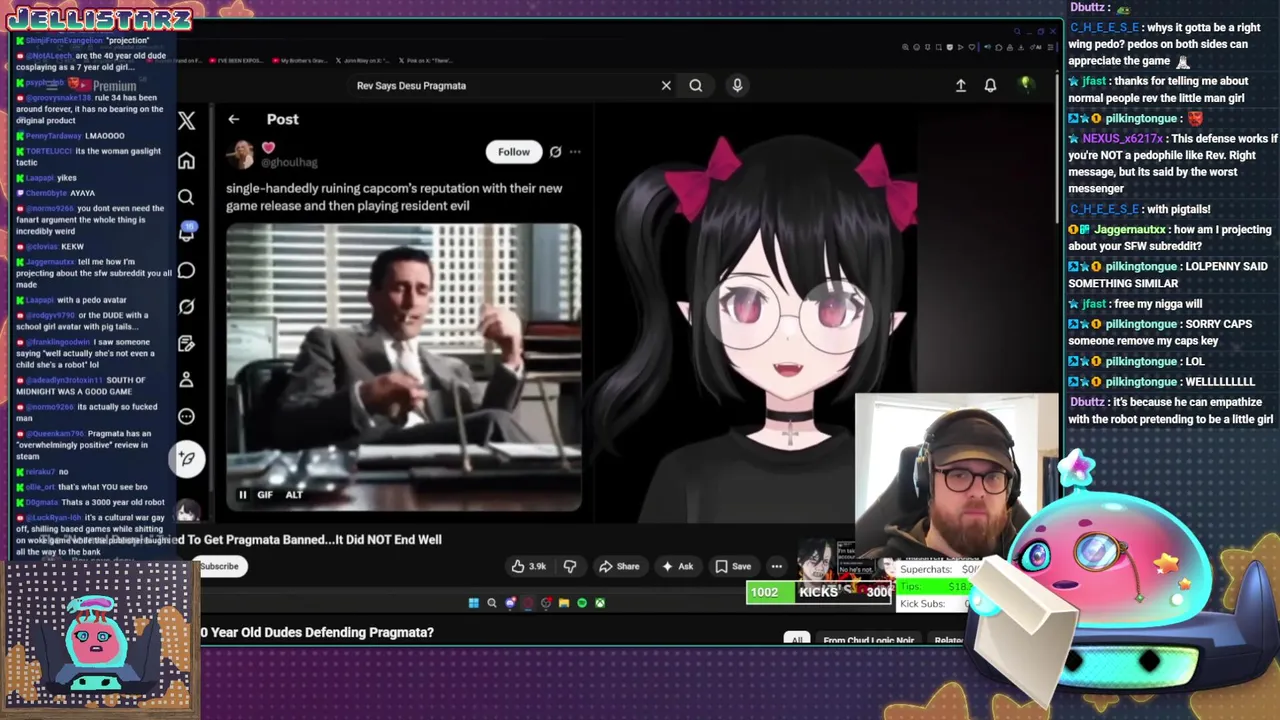This screenshot has height=720, width=1280.
Task: Open the YouTube create upload icon
Action: tap(961, 85)
